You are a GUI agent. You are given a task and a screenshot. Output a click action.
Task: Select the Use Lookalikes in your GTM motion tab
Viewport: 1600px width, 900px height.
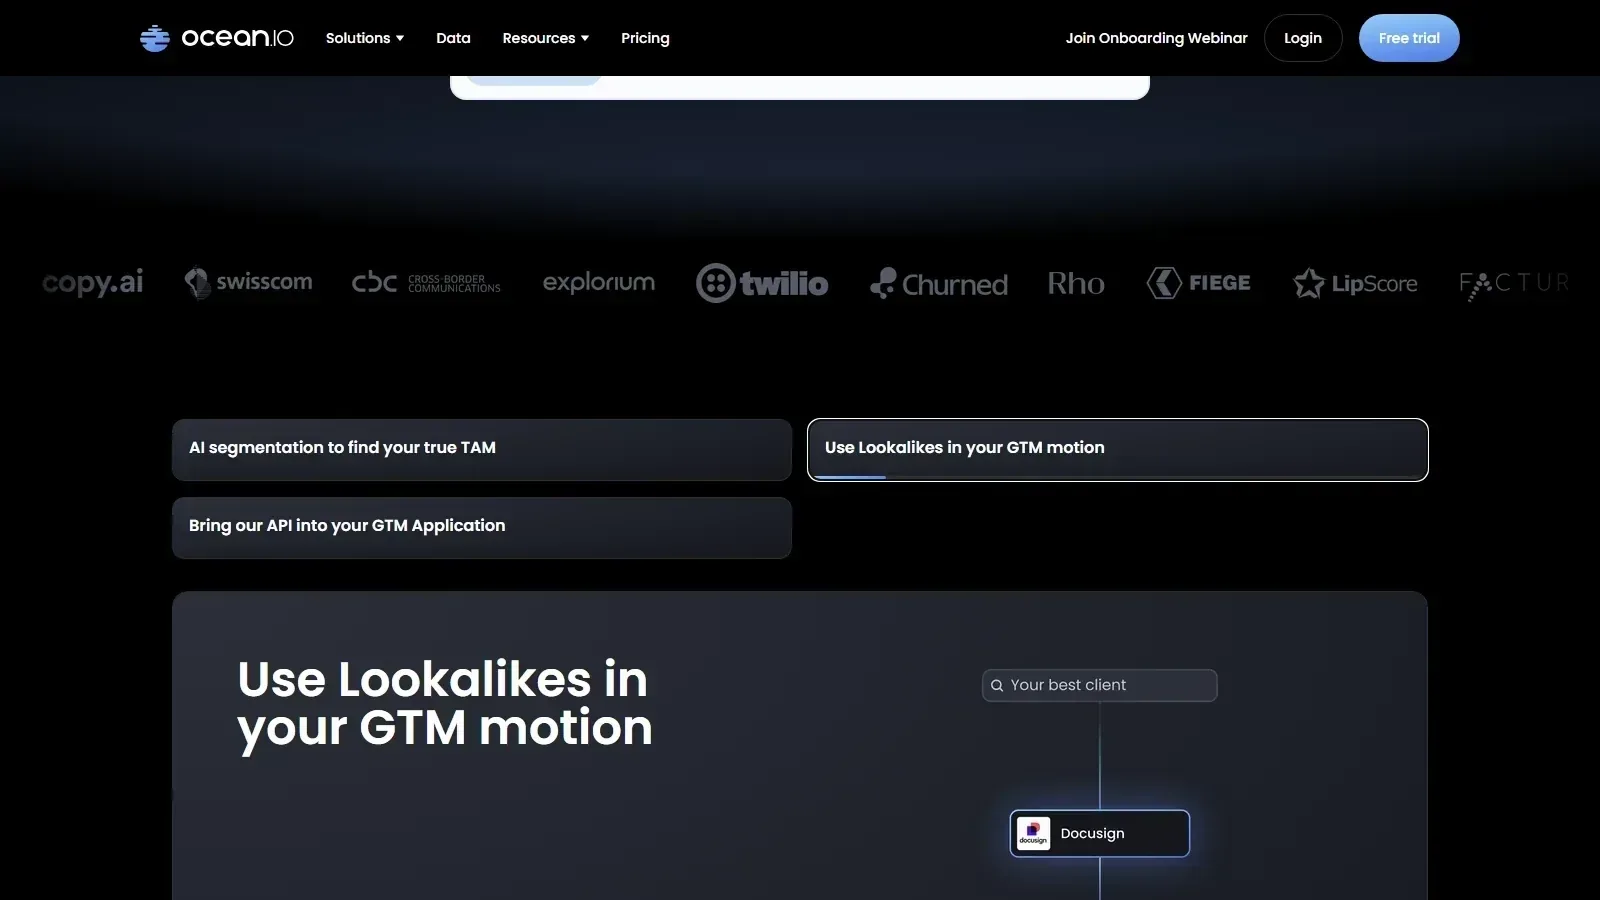1118,450
